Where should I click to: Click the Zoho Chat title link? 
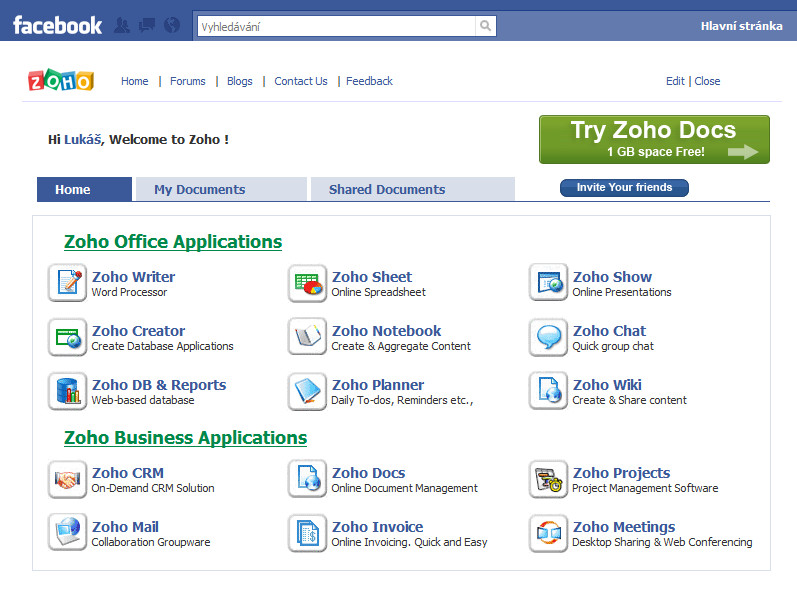pos(609,331)
